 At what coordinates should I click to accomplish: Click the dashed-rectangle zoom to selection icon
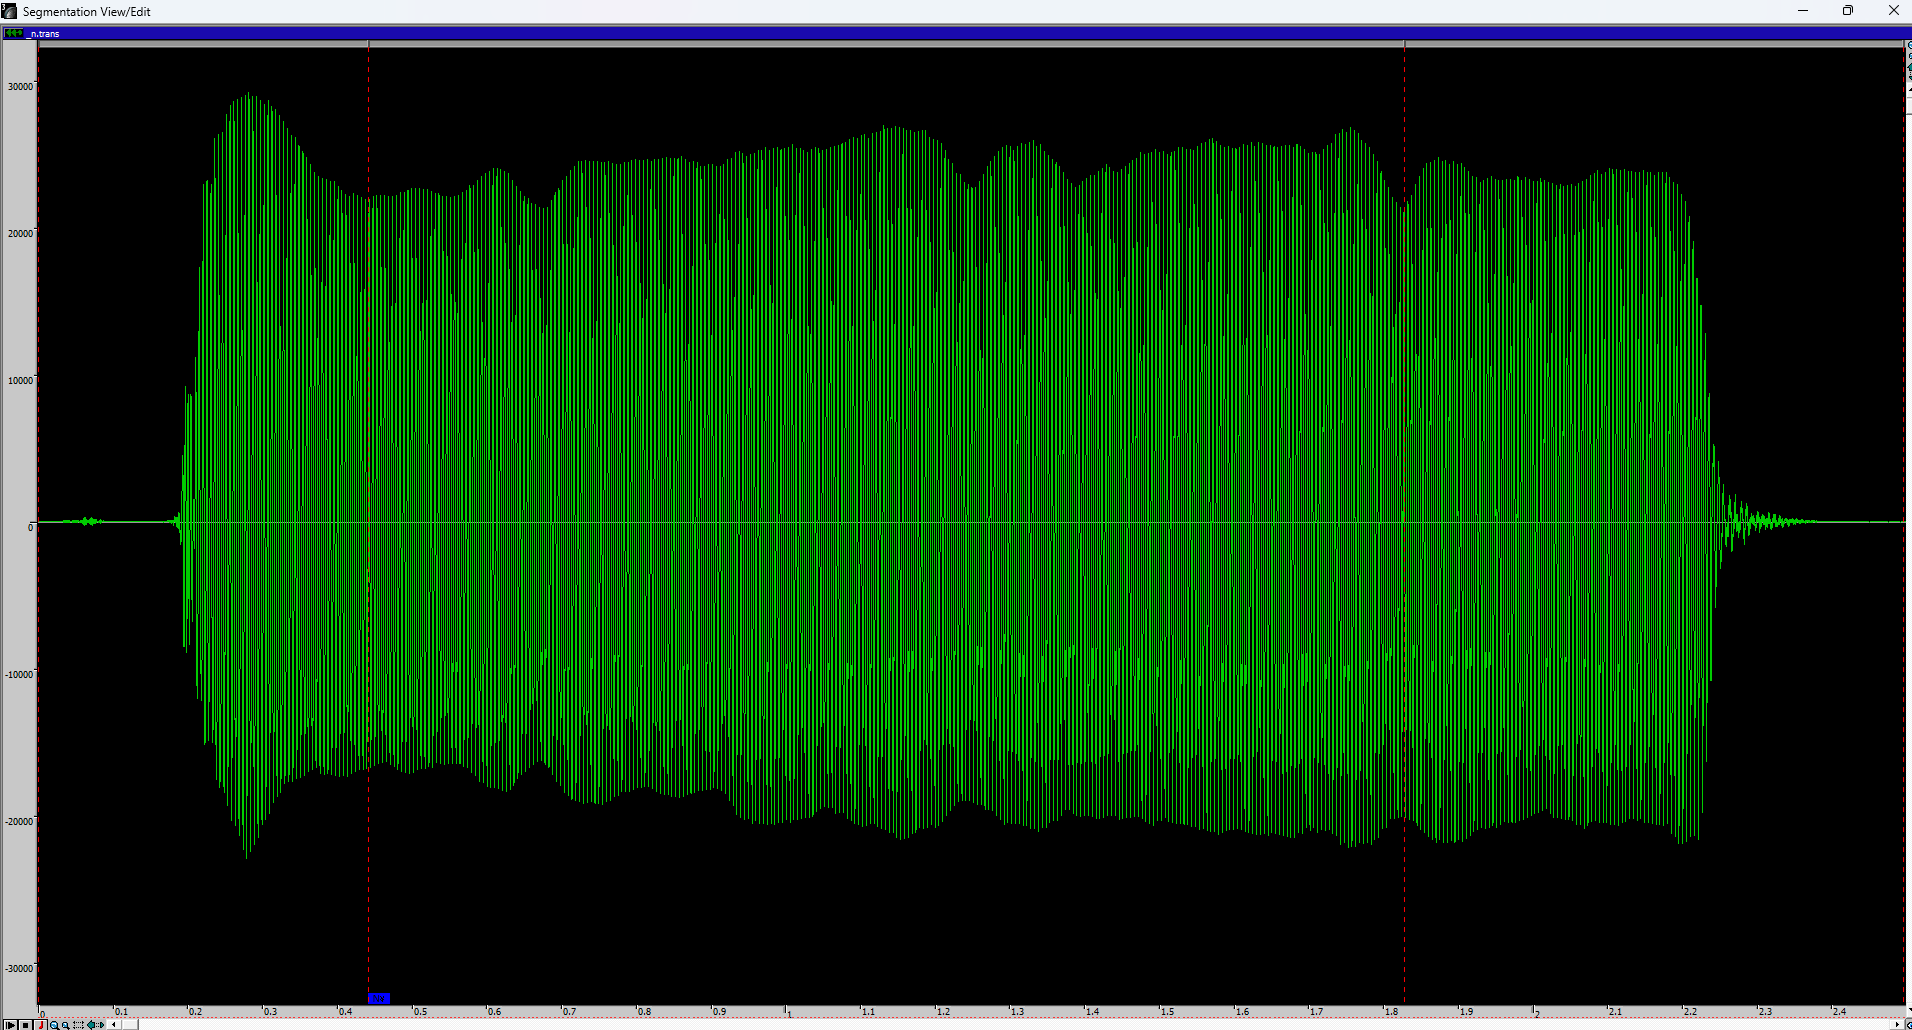click(78, 1024)
